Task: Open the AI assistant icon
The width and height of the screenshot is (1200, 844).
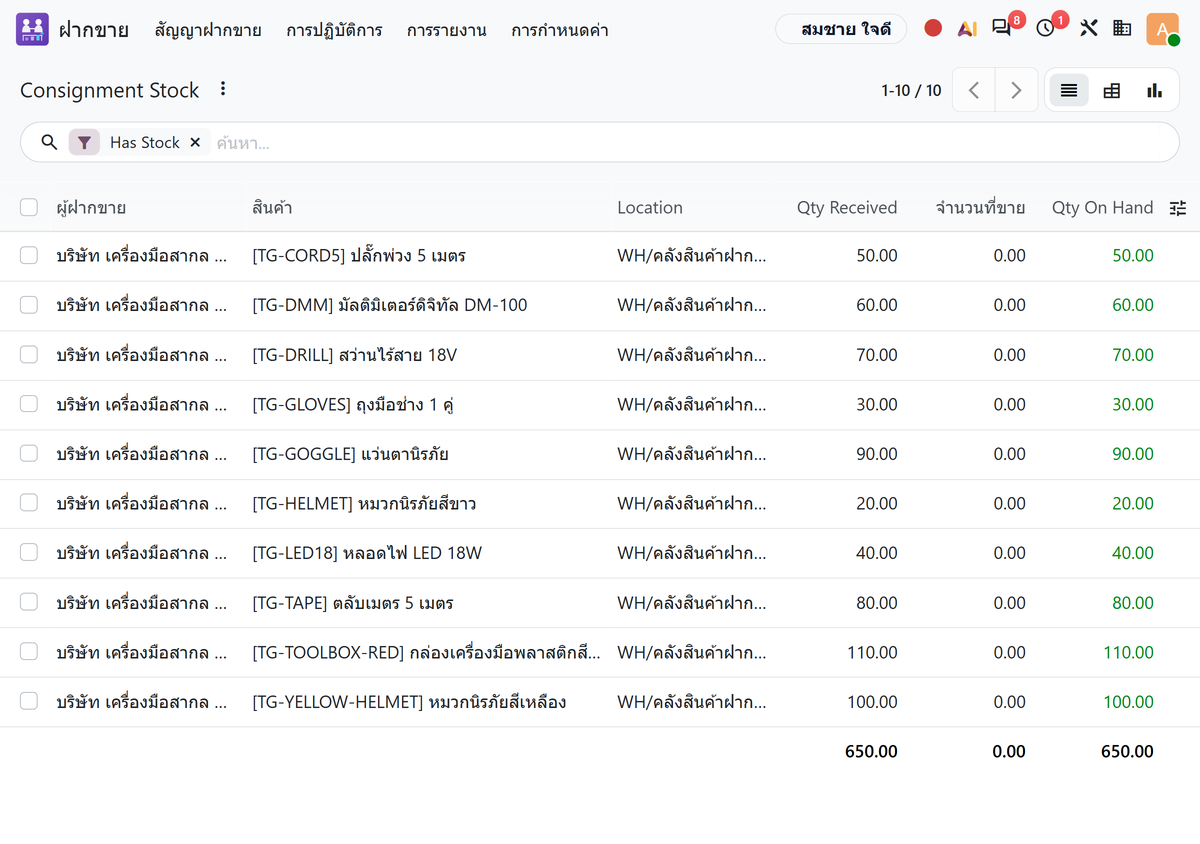Action: (967, 29)
